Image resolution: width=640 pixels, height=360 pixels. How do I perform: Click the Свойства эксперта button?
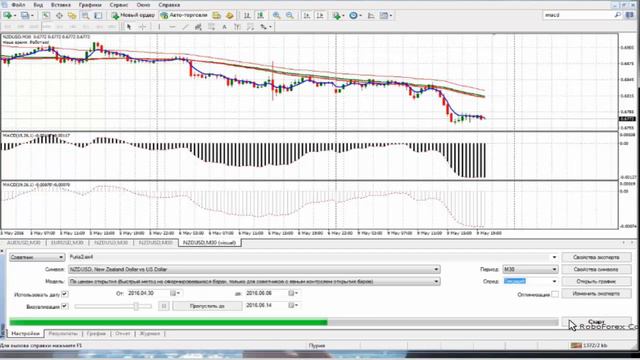coord(596,257)
